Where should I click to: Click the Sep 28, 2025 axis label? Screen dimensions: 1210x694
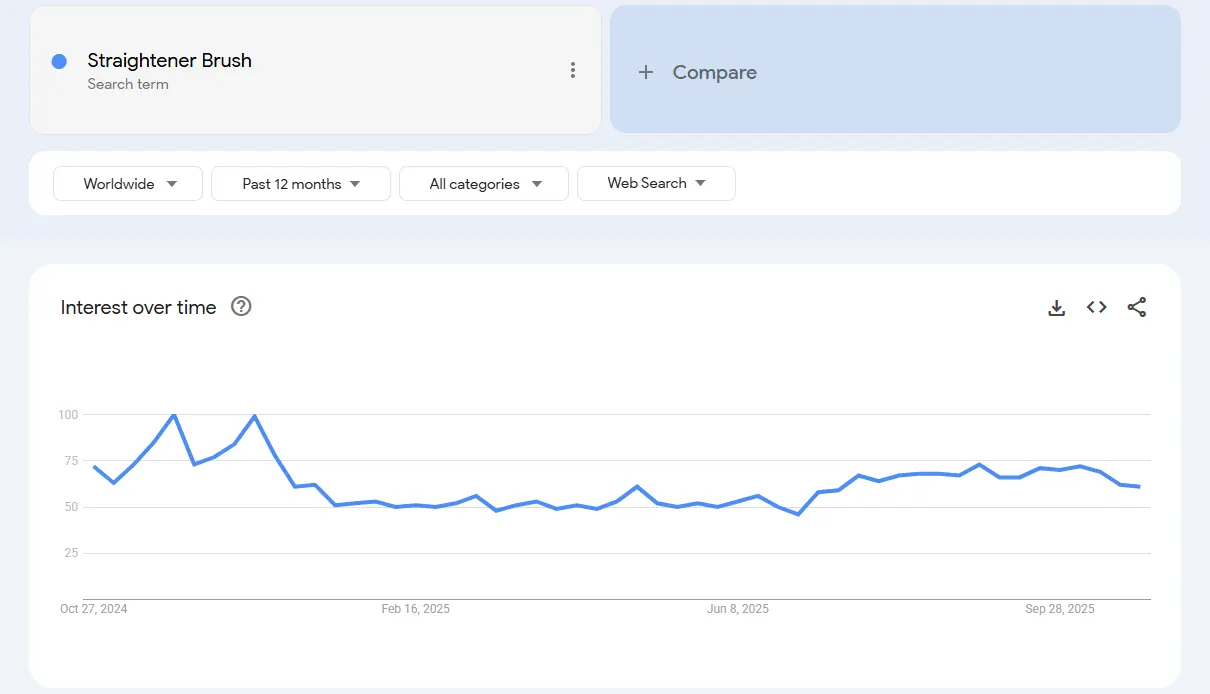pos(1059,609)
